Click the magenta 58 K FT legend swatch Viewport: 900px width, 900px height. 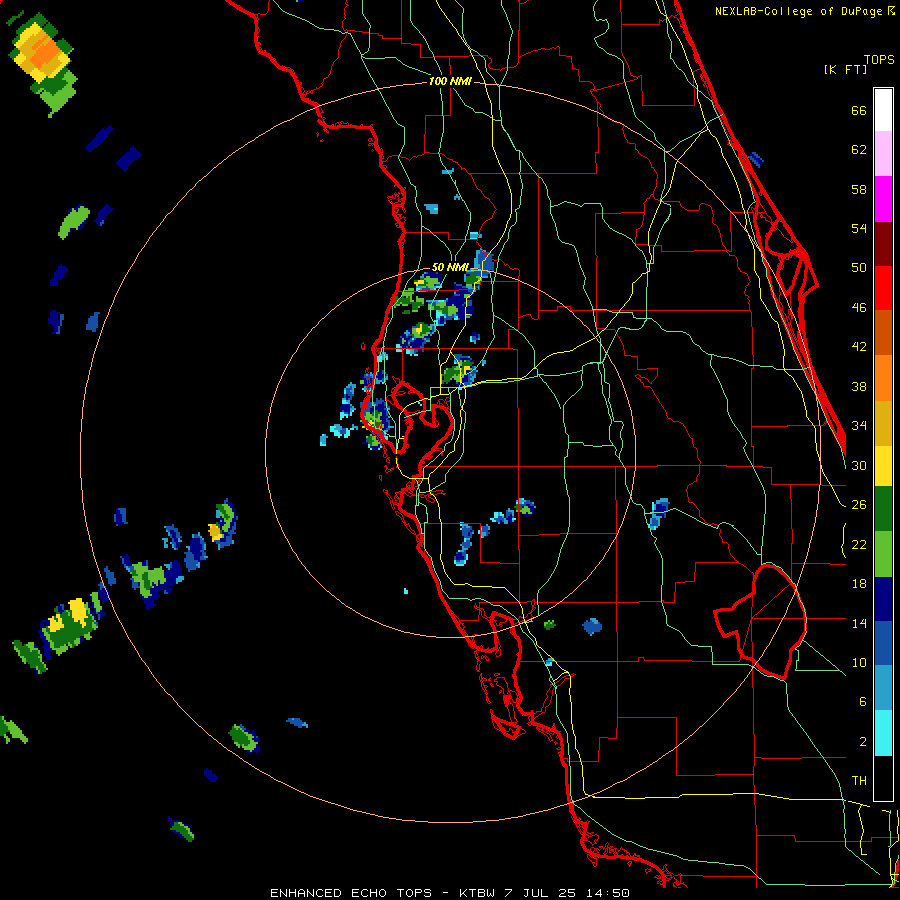(x=883, y=199)
